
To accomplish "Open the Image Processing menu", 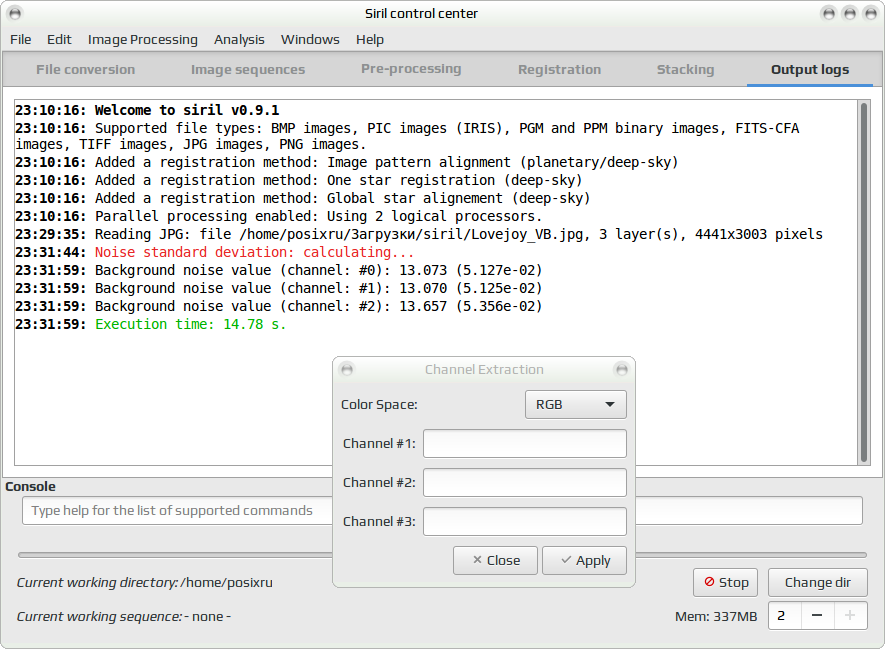I will tap(143, 40).
